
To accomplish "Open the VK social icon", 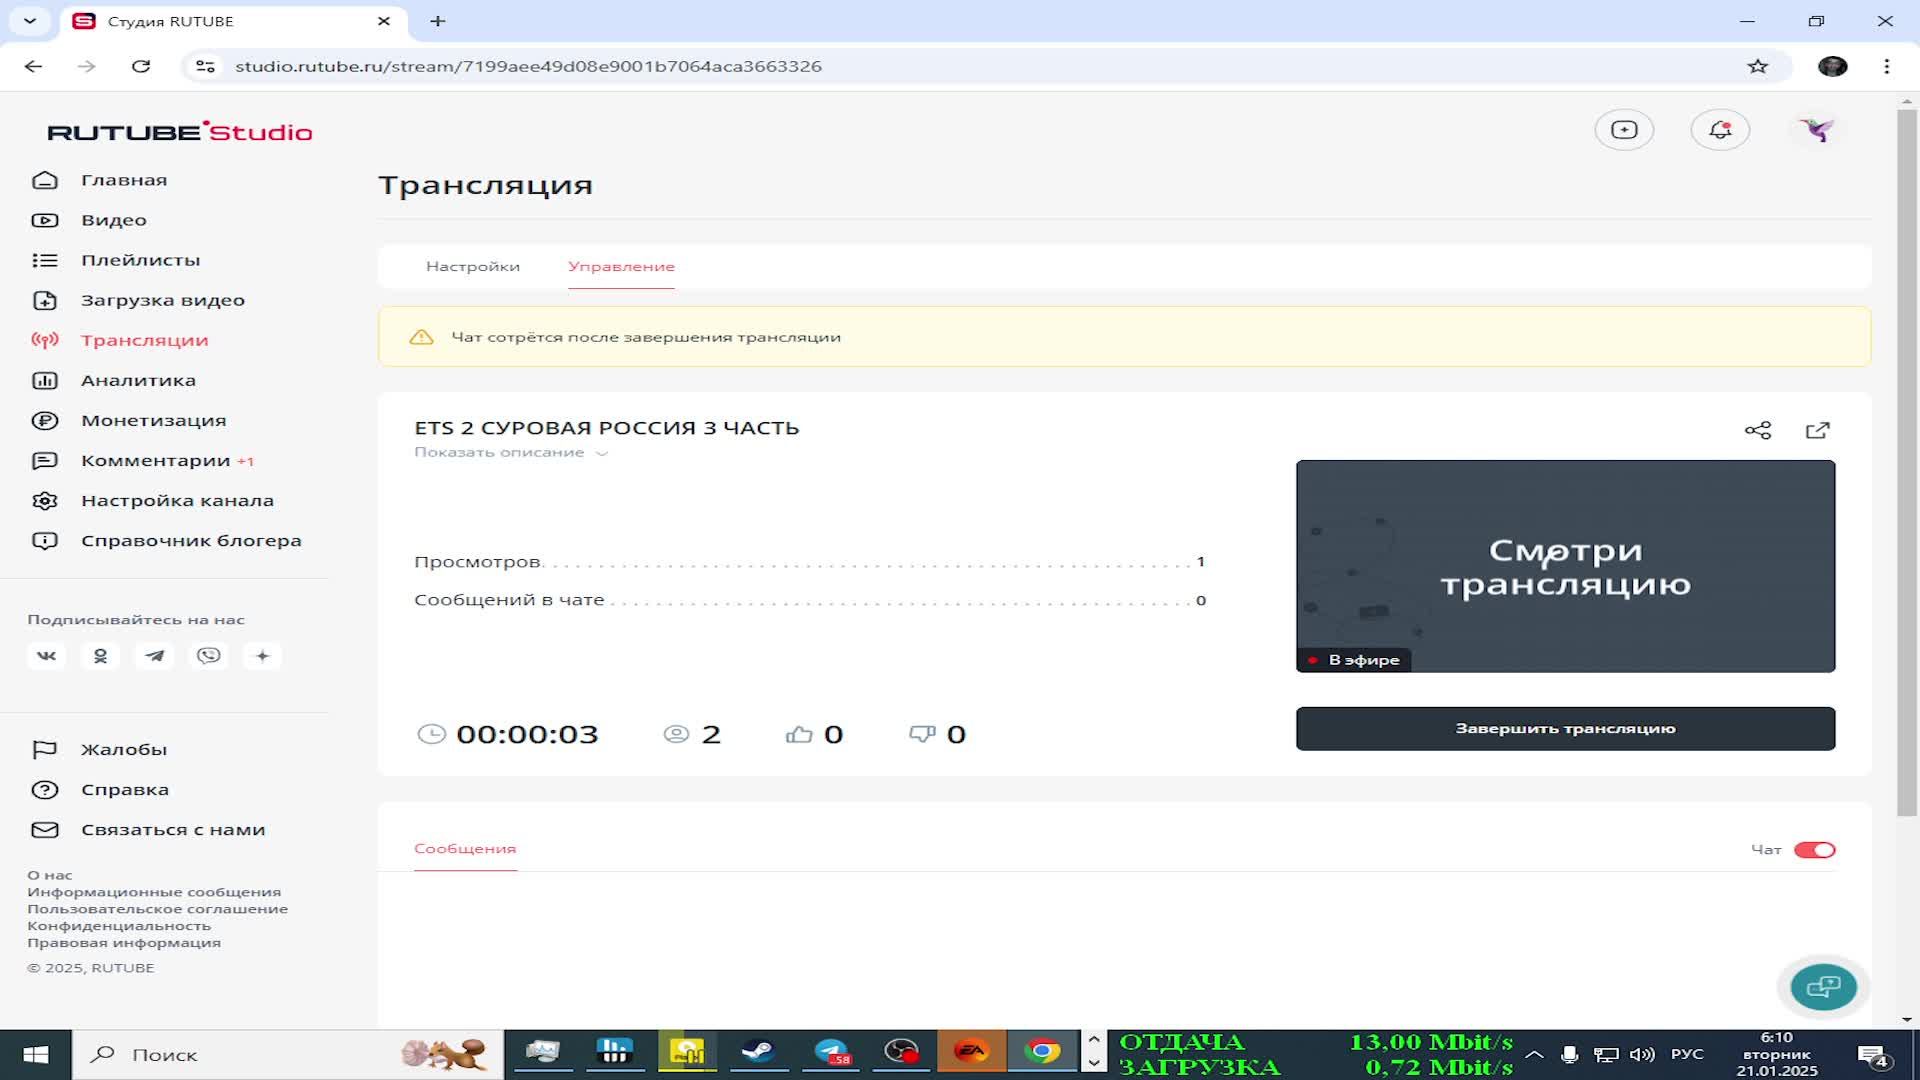I will 46,656.
